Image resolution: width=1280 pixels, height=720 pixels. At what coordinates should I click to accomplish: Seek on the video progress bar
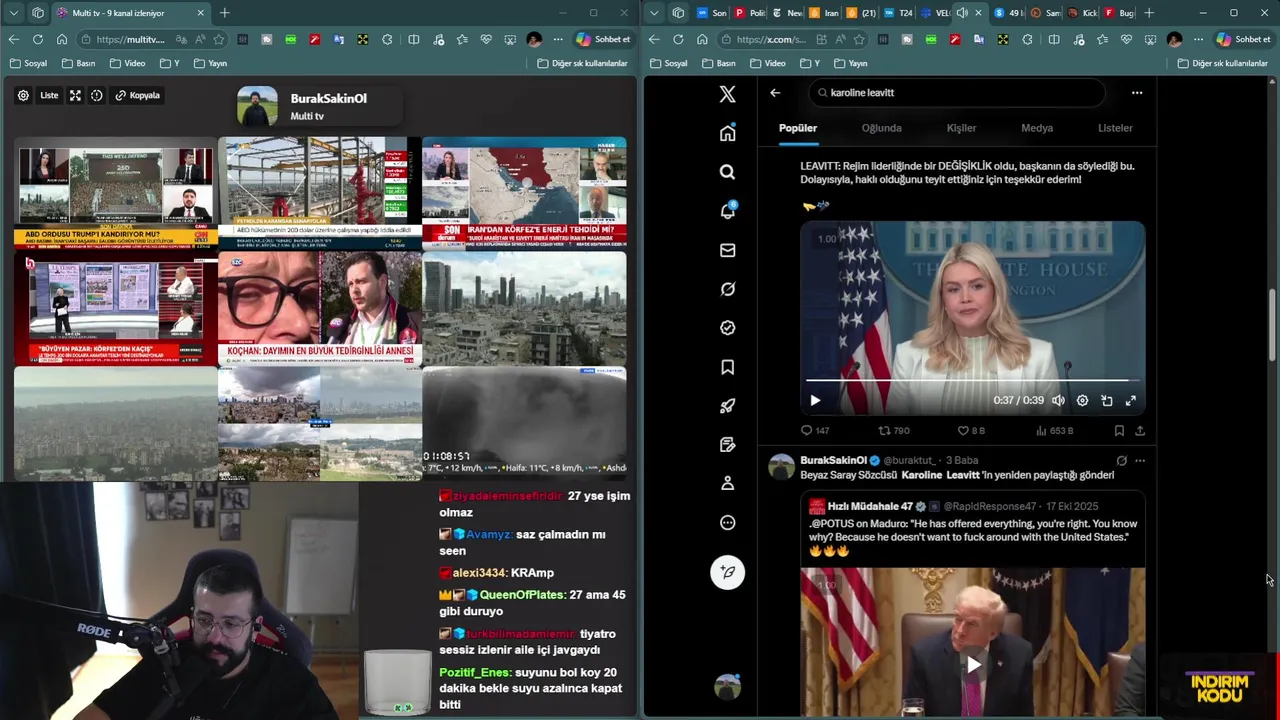coord(972,380)
